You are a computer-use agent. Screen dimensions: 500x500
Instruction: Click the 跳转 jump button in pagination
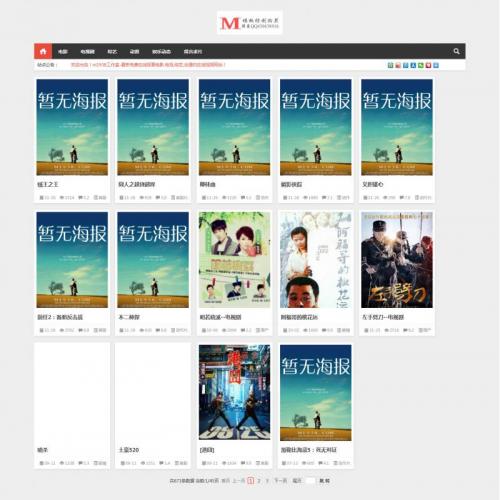[324, 481]
